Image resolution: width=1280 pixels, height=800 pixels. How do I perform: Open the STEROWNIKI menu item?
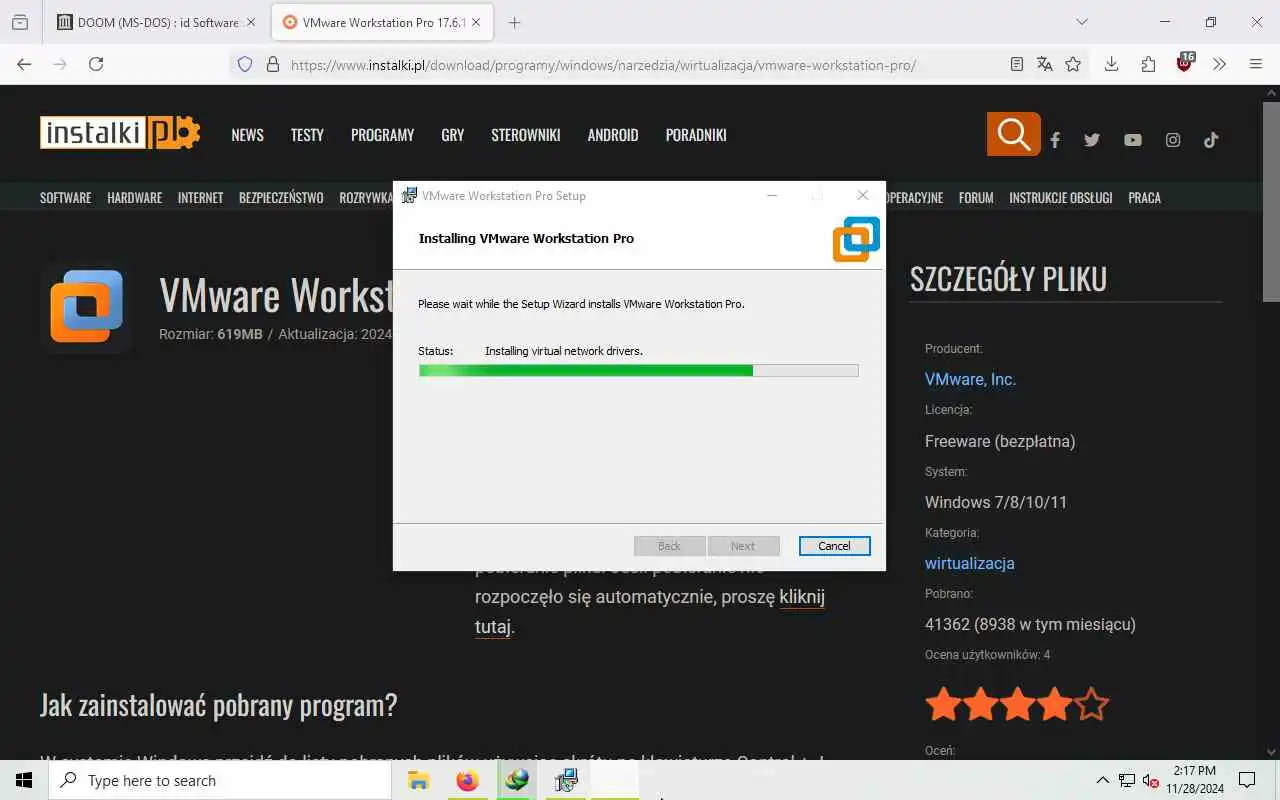point(526,135)
